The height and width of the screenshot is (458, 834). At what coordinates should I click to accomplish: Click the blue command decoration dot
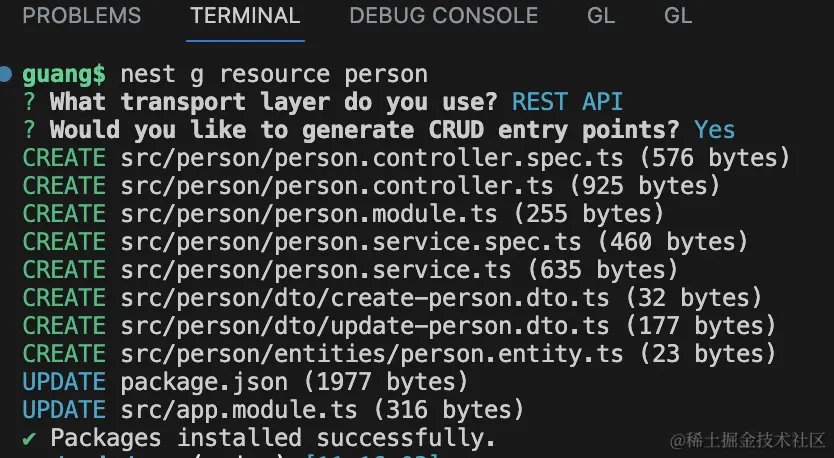tap(7, 74)
